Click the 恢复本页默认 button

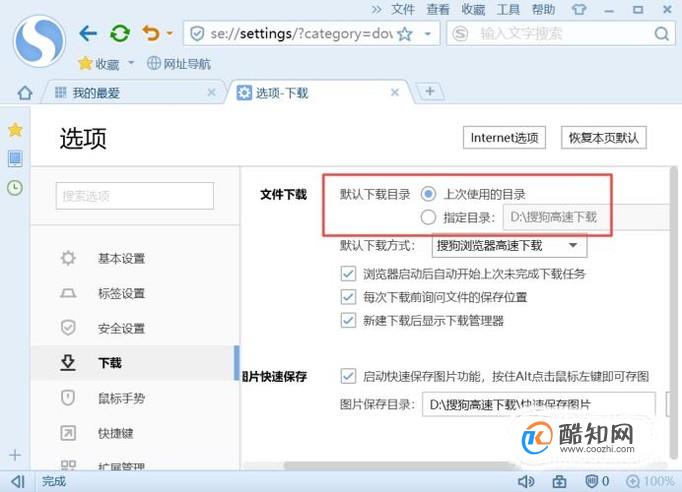(604, 137)
